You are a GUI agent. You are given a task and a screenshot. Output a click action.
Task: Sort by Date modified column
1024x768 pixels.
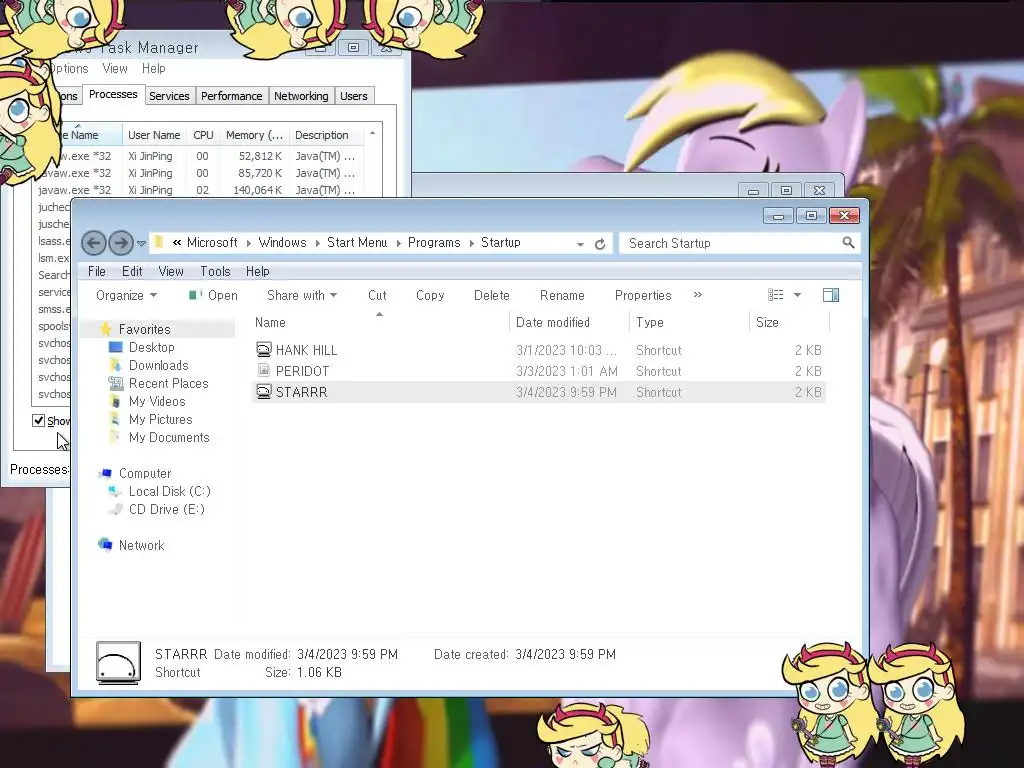(569, 322)
